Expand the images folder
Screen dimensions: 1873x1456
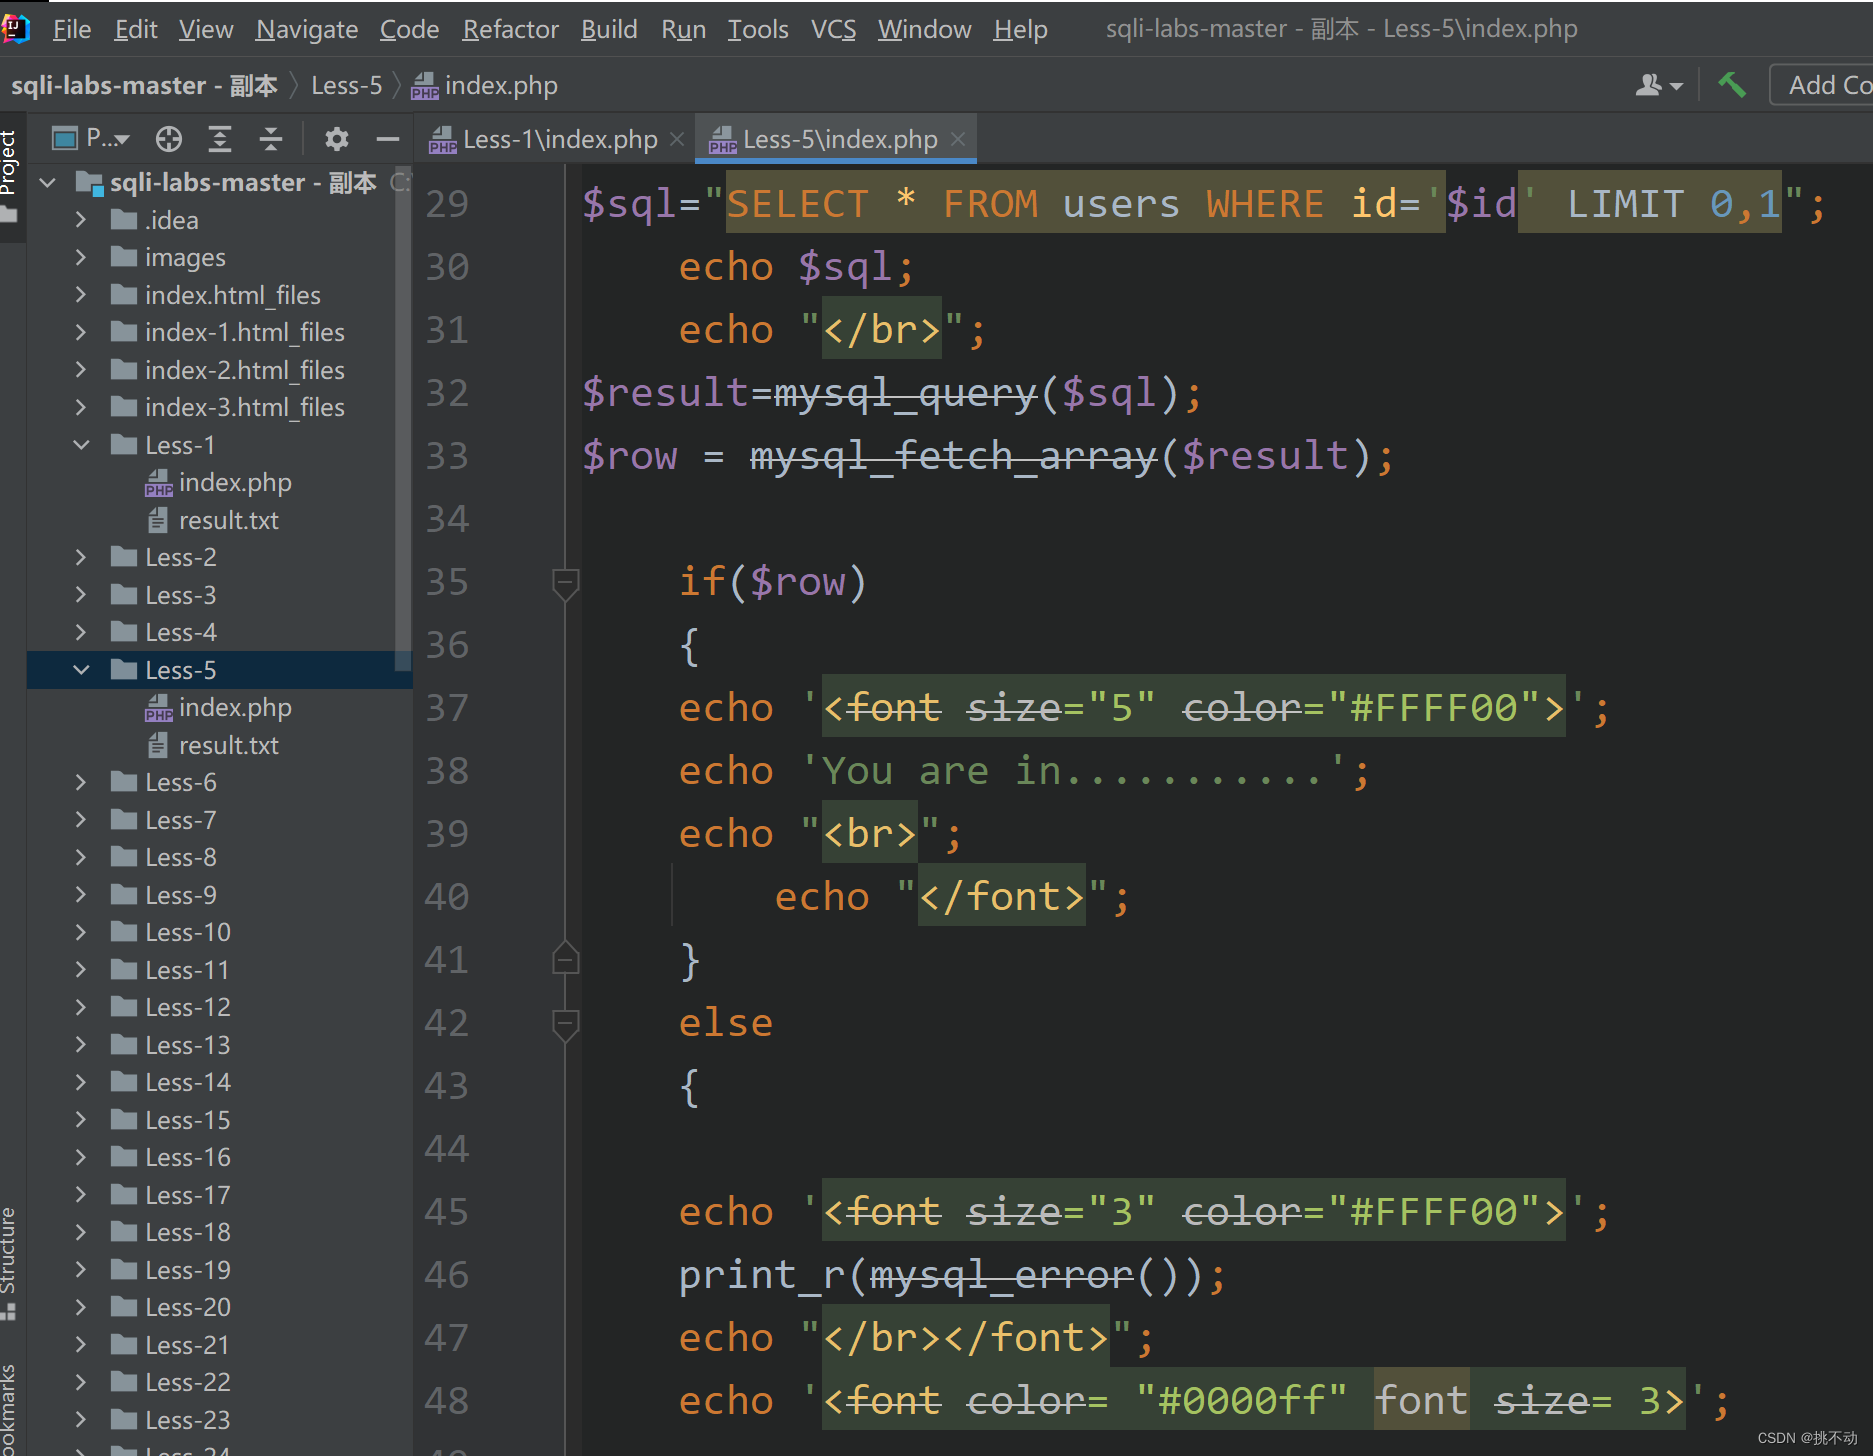pos(81,258)
